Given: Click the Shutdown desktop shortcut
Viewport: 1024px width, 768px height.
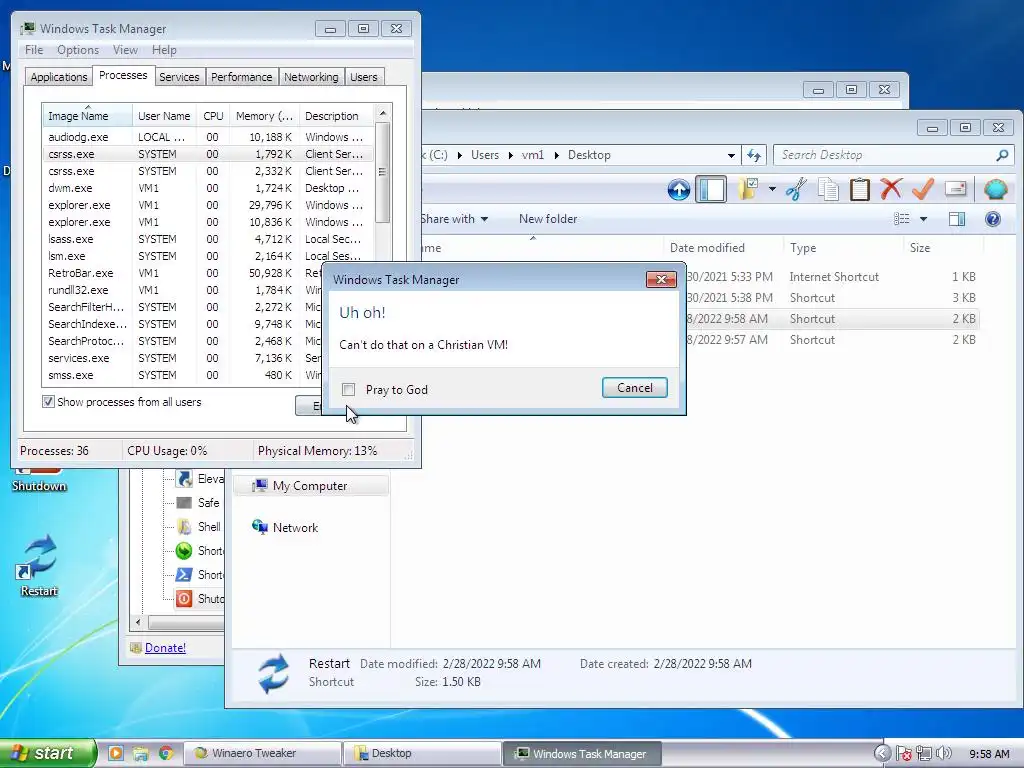Looking at the screenshot, I should [x=39, y=480].
